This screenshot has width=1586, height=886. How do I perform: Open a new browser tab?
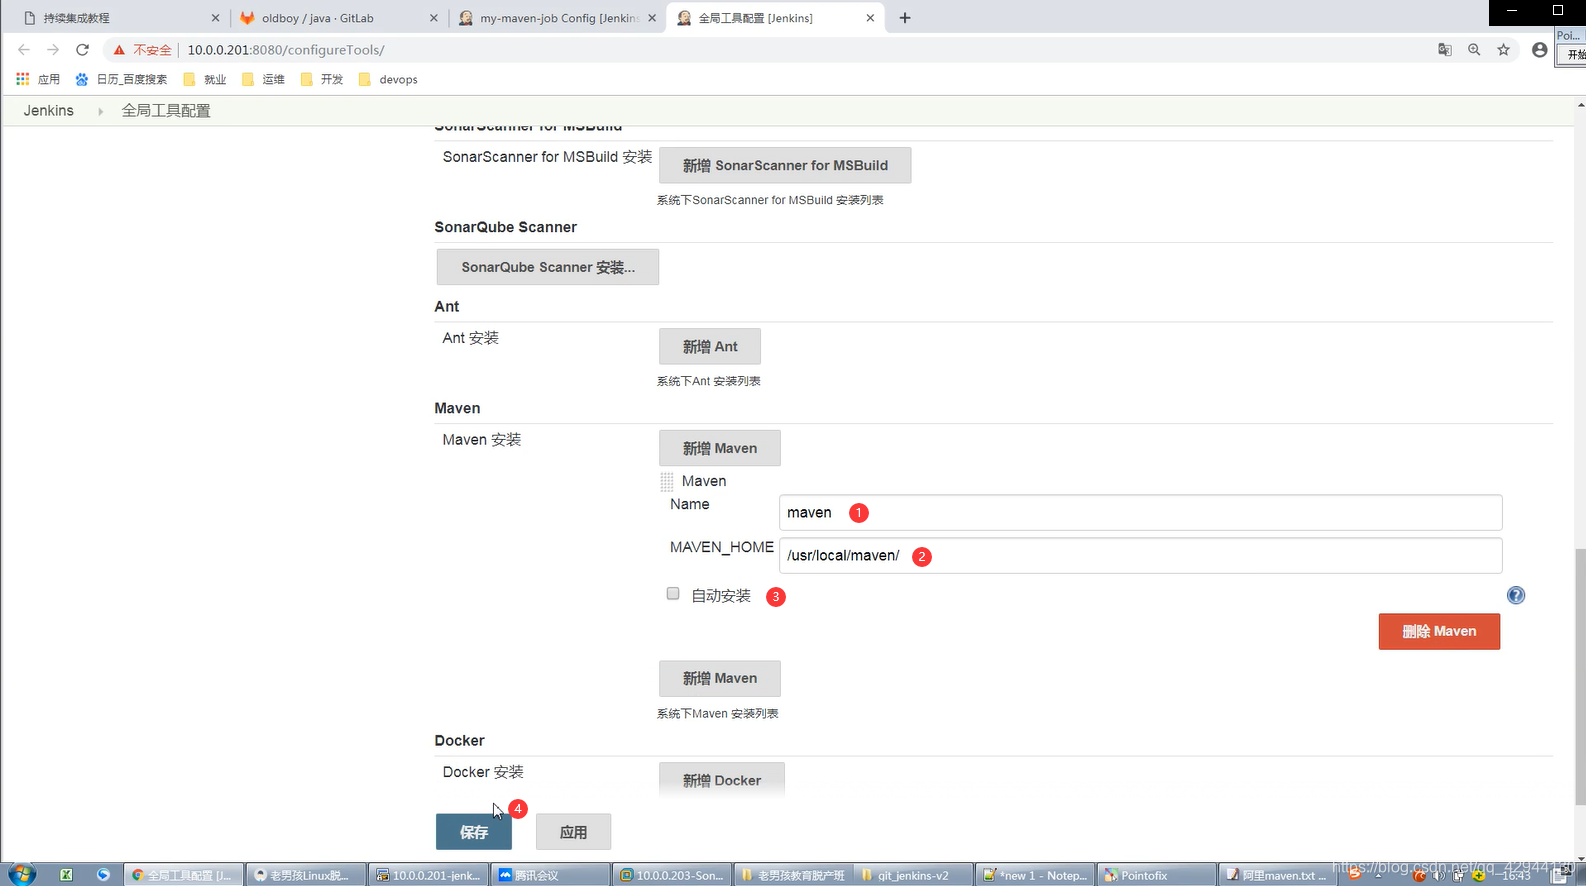[x=905, y=18]
